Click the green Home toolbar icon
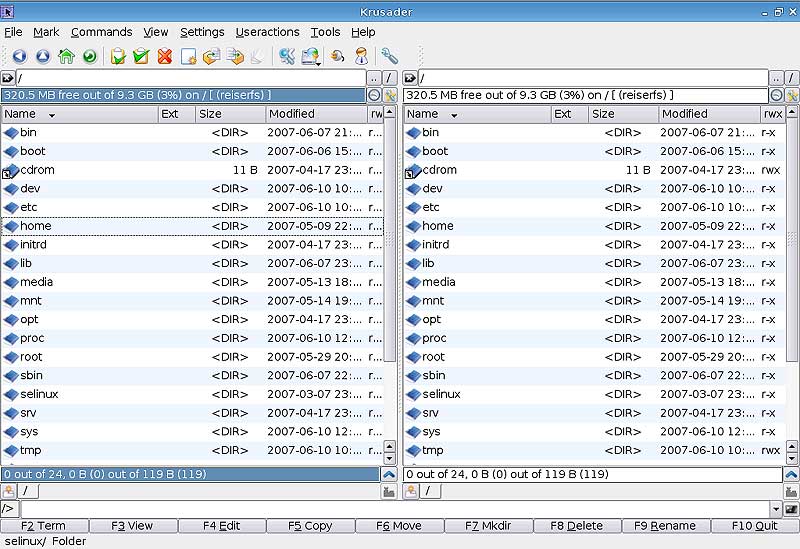800x549 pixels. pyautogui.click(x=66, y=56)
